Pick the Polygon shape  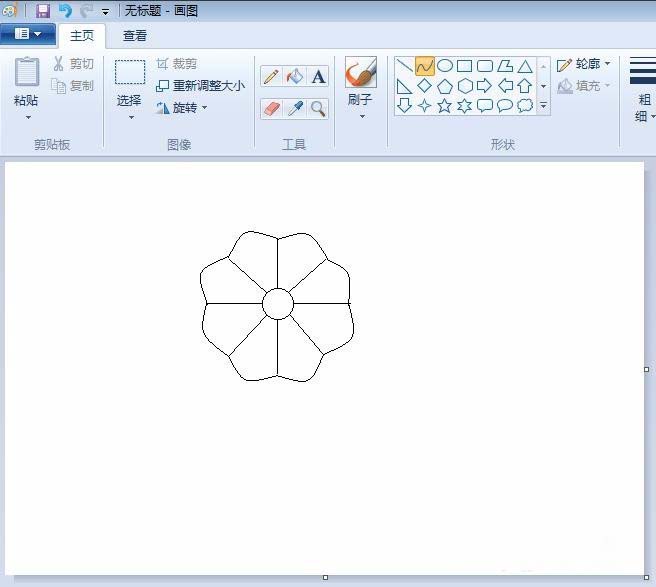(505, 66)
